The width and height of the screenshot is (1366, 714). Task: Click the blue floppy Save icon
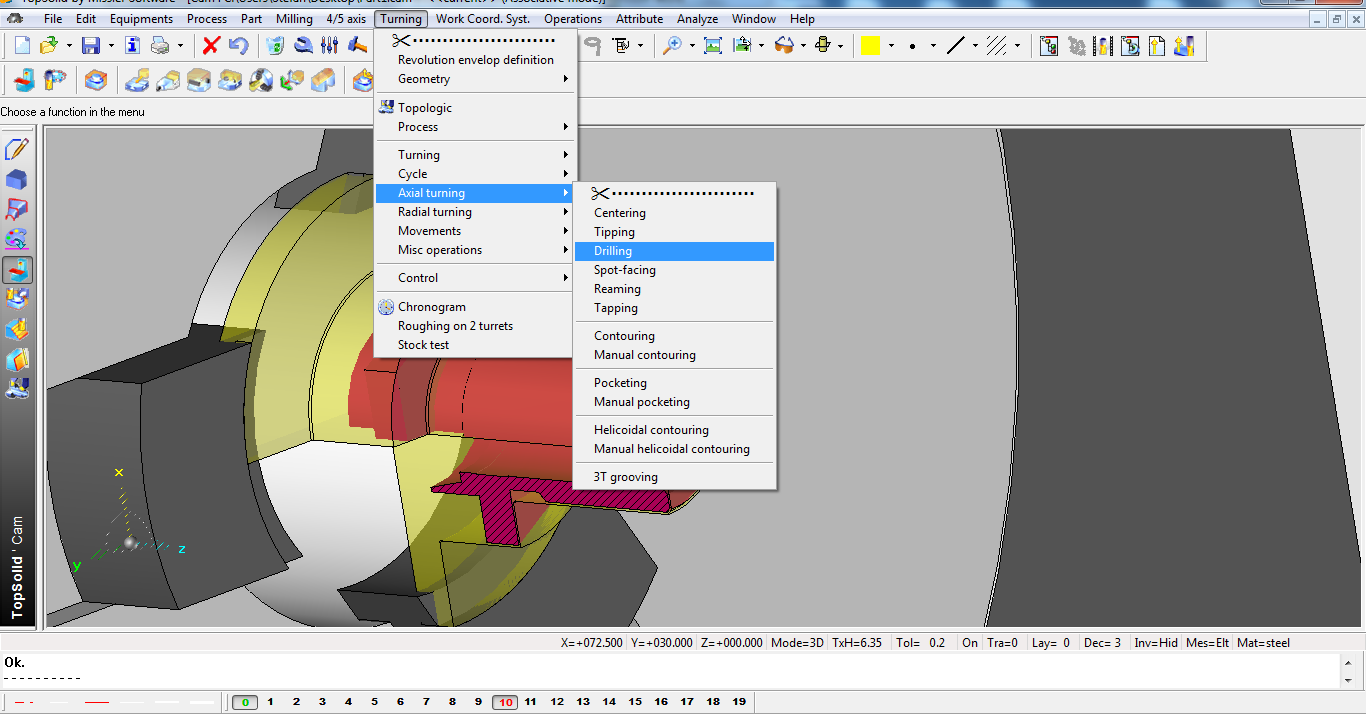pos(91,45)
